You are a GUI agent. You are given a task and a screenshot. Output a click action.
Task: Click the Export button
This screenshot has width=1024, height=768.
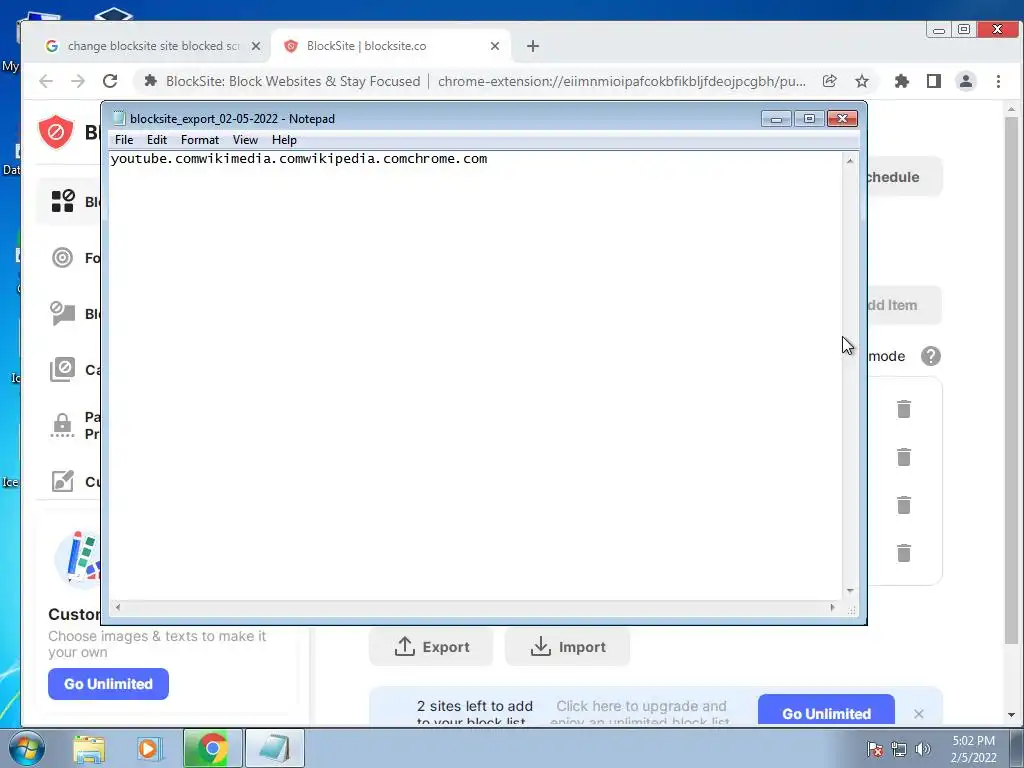pos(431,647)
